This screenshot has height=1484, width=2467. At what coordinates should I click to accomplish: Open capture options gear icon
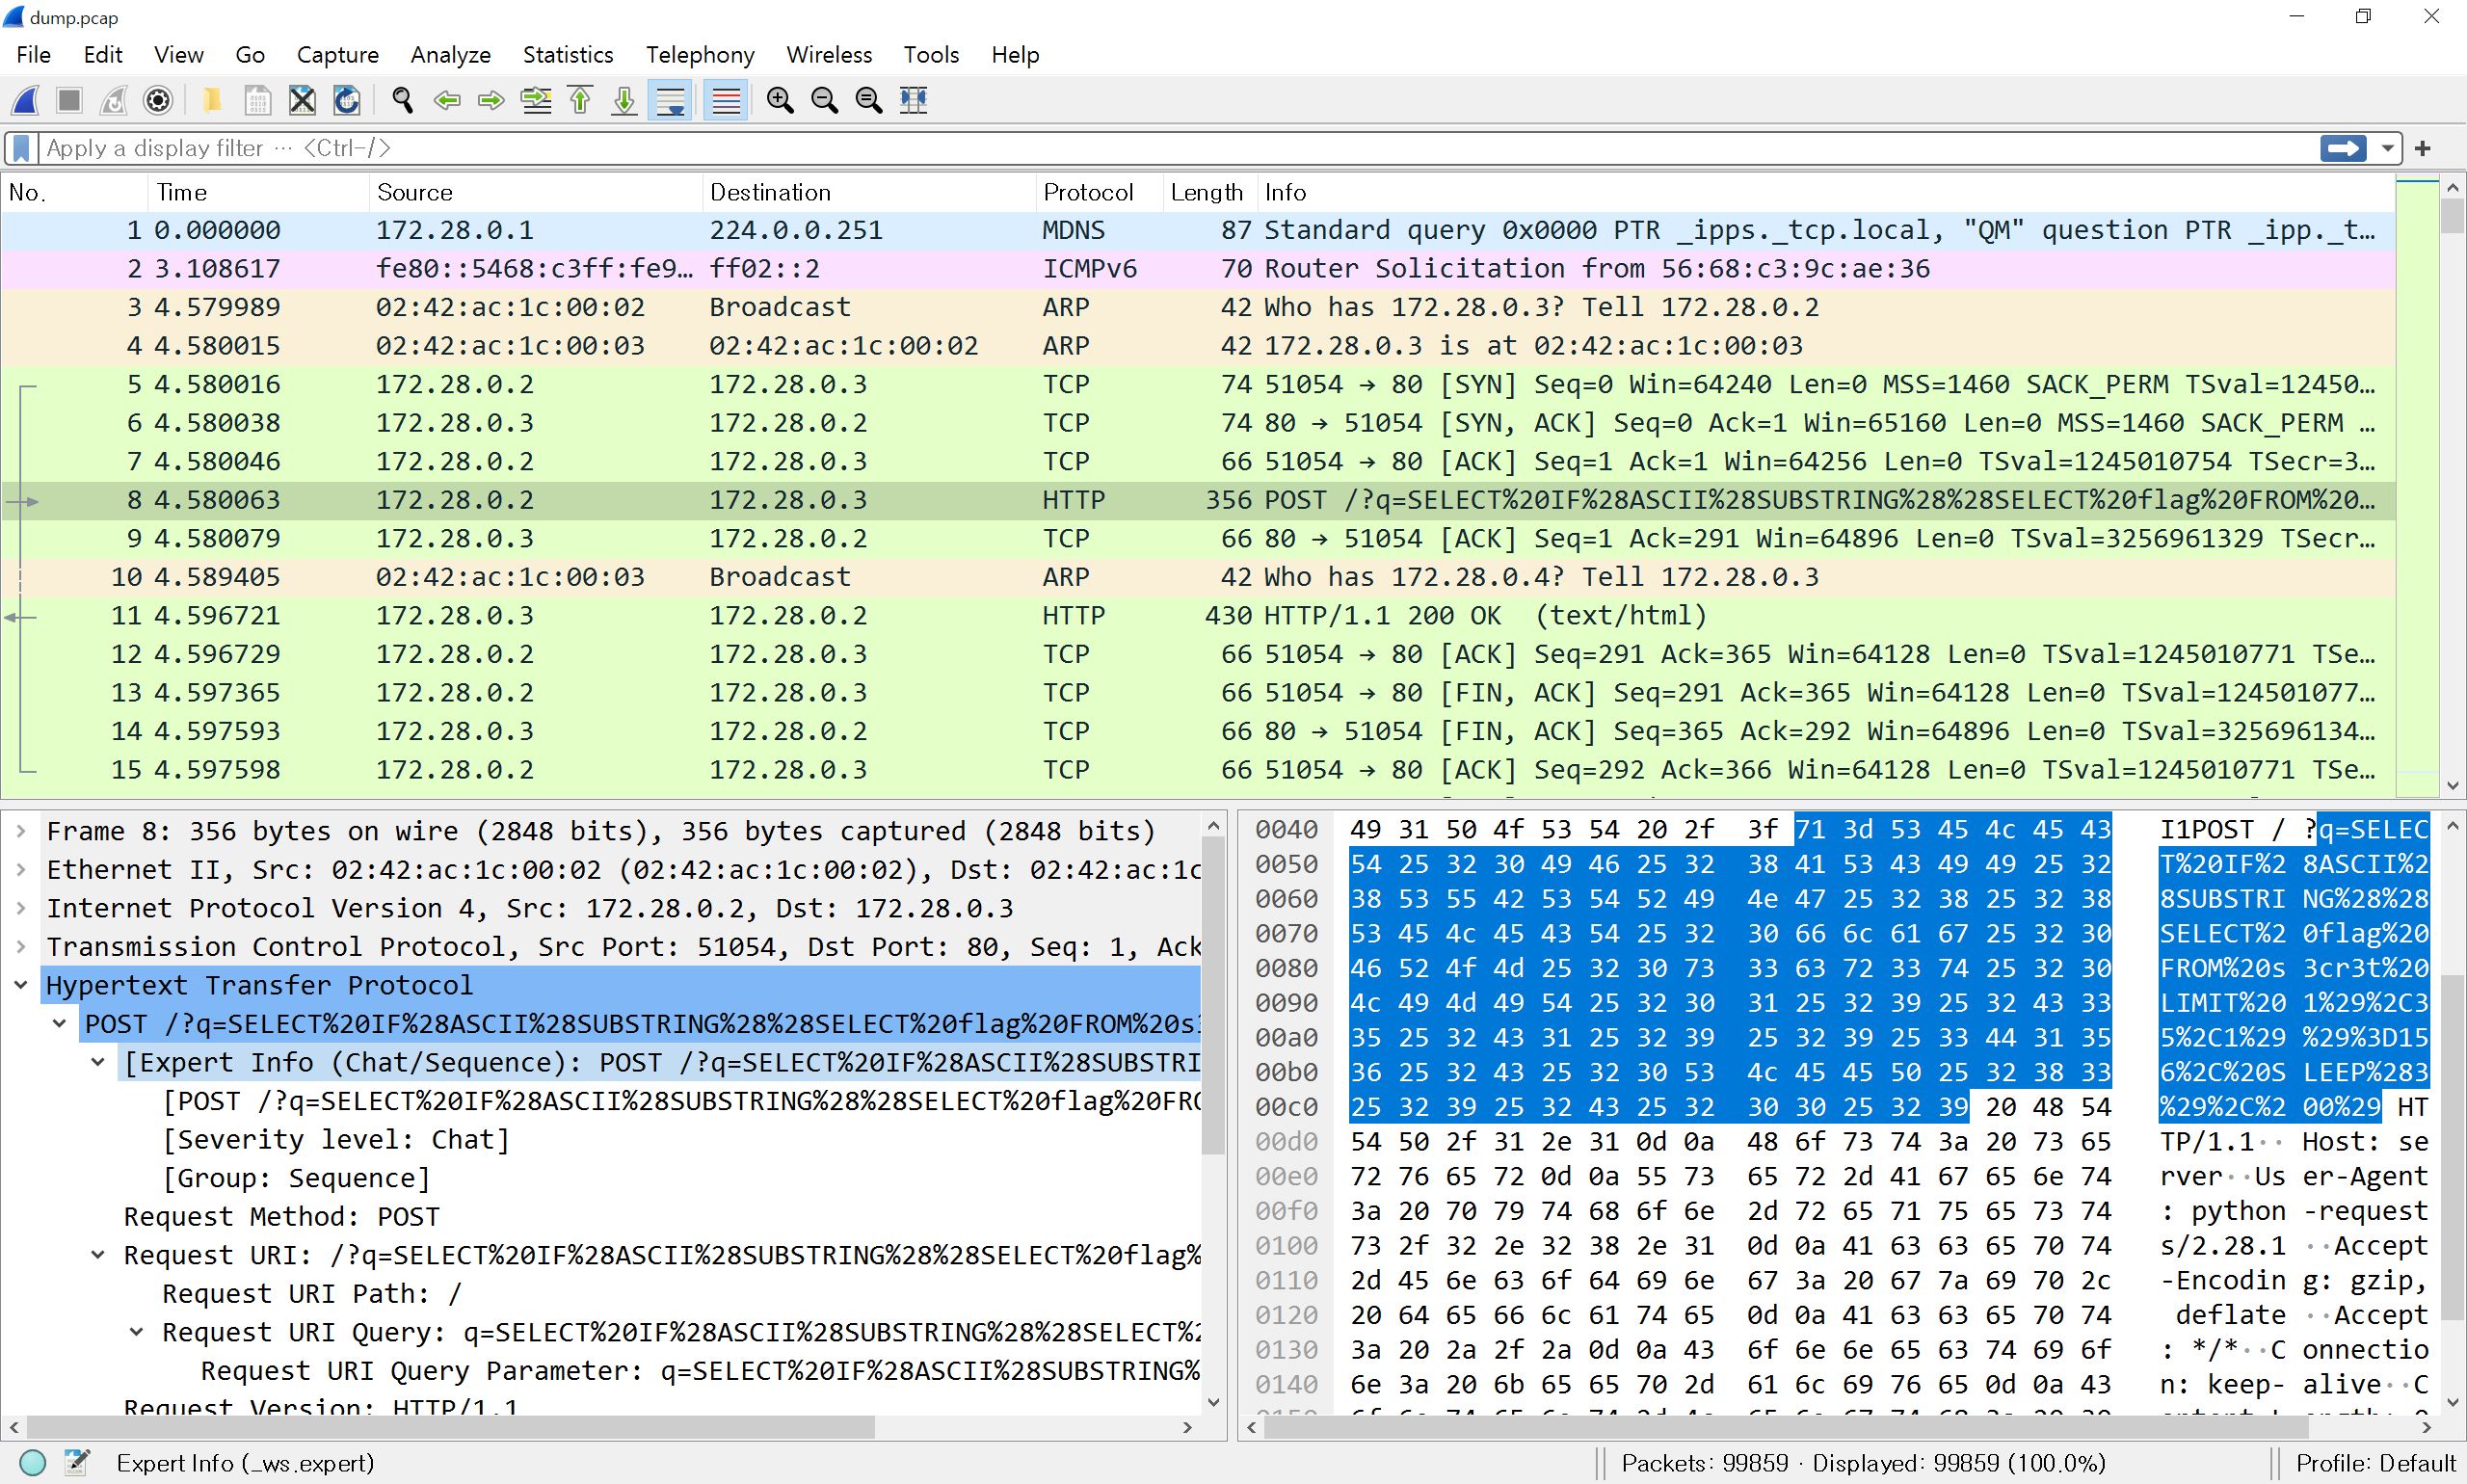coord(158,100)
